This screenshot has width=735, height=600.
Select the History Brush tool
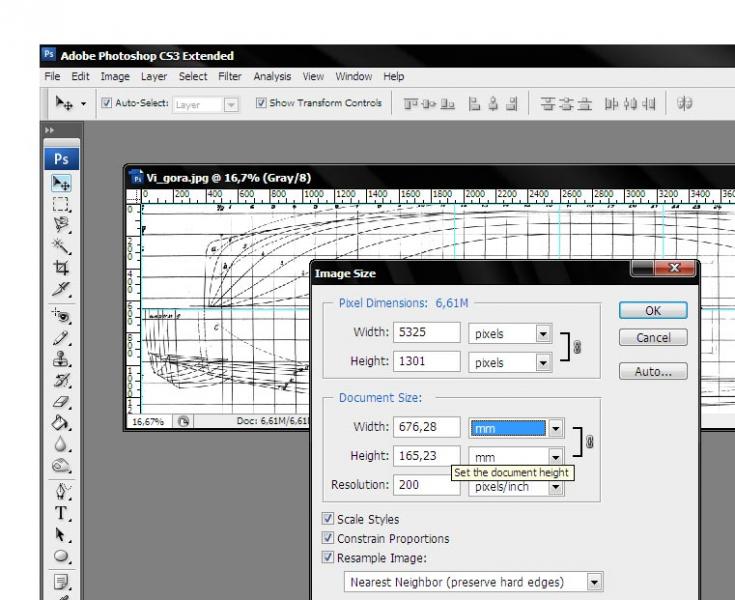coord(61,380)
